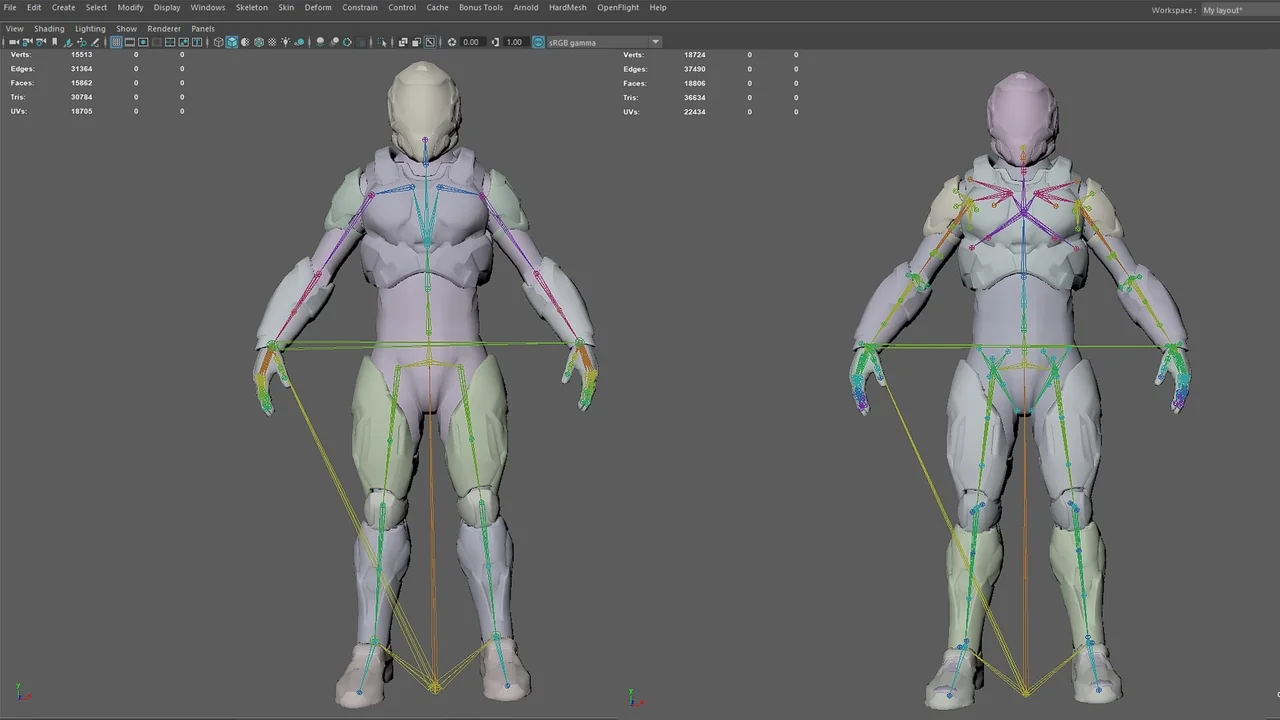
Task: Click the Resolution Gate icon
Action: pos(143,42)
